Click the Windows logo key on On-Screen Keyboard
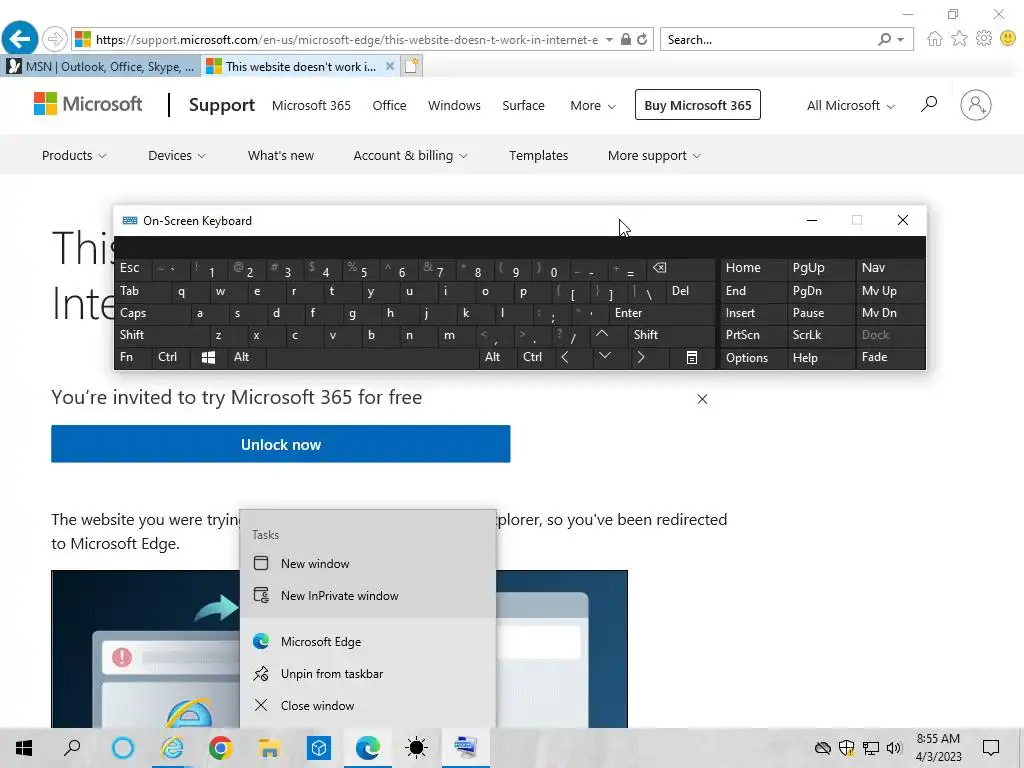Image resolution: width=1024 pixels, height=768 pixels. pyautogui.click(x=208, y=357)
